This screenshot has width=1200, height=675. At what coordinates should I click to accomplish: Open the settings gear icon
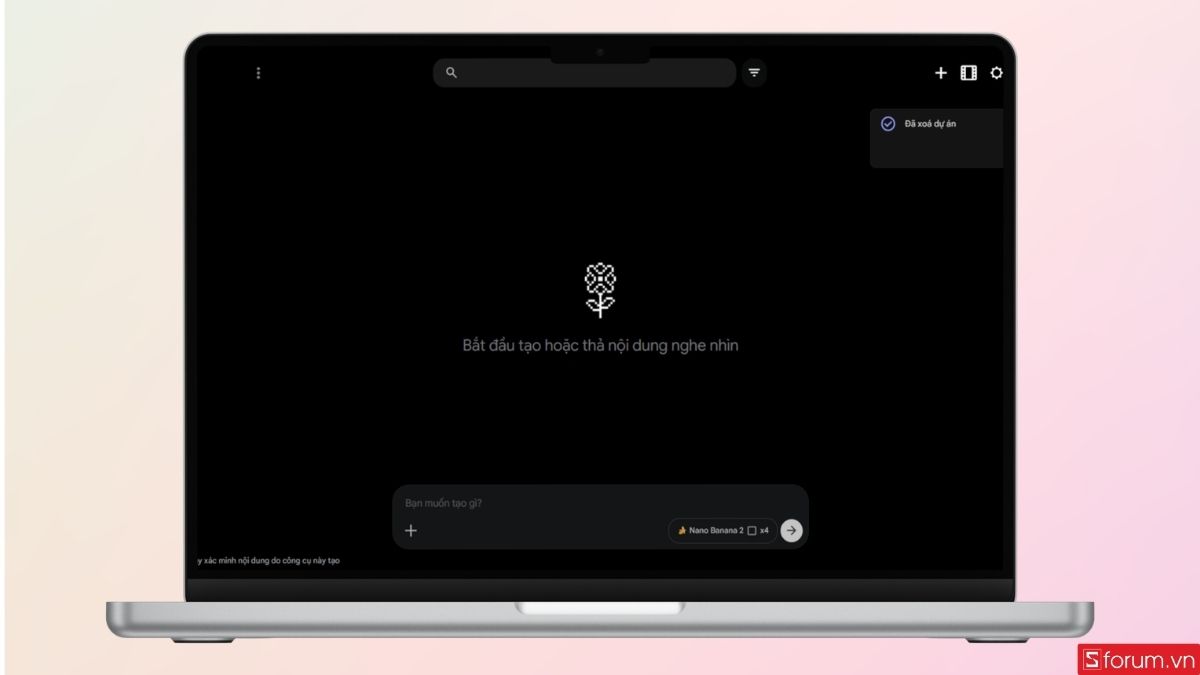click(996, 73)
